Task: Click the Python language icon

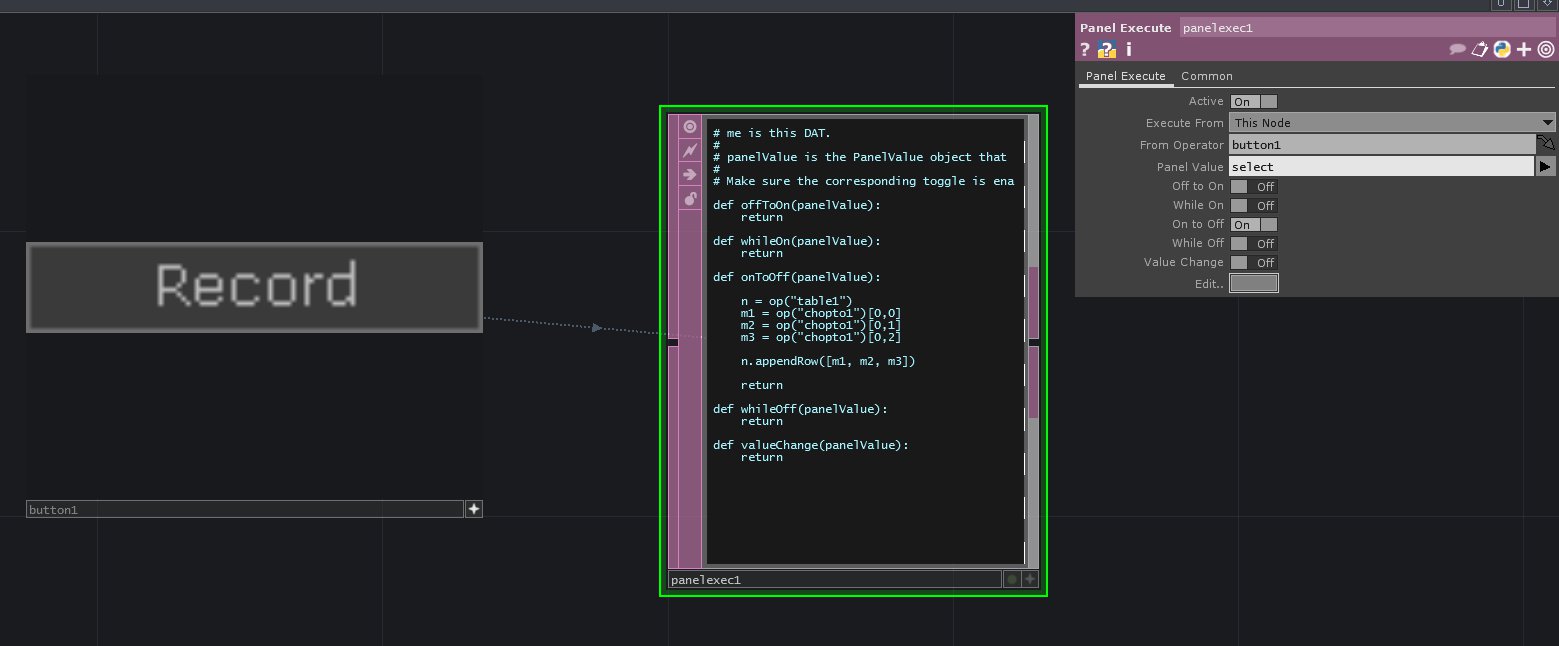Action: coord(1502,50)
